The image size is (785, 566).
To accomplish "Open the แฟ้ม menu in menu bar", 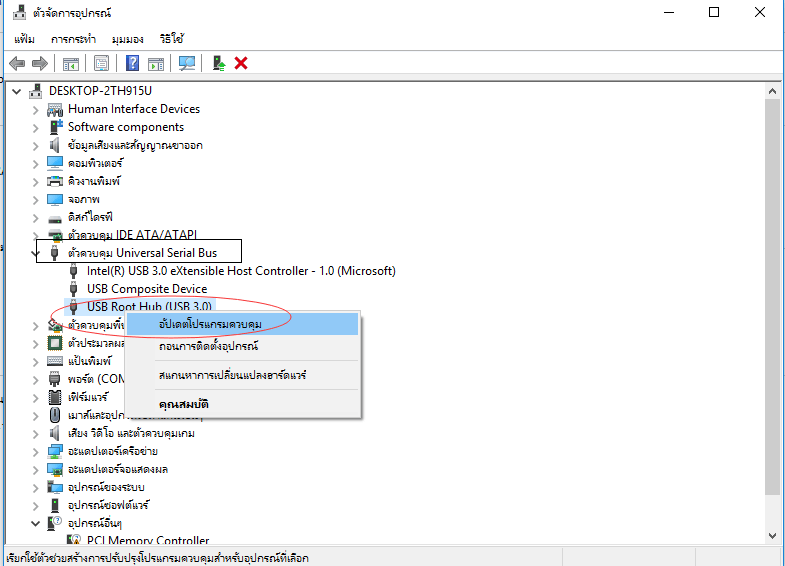I will click(25, 38).
